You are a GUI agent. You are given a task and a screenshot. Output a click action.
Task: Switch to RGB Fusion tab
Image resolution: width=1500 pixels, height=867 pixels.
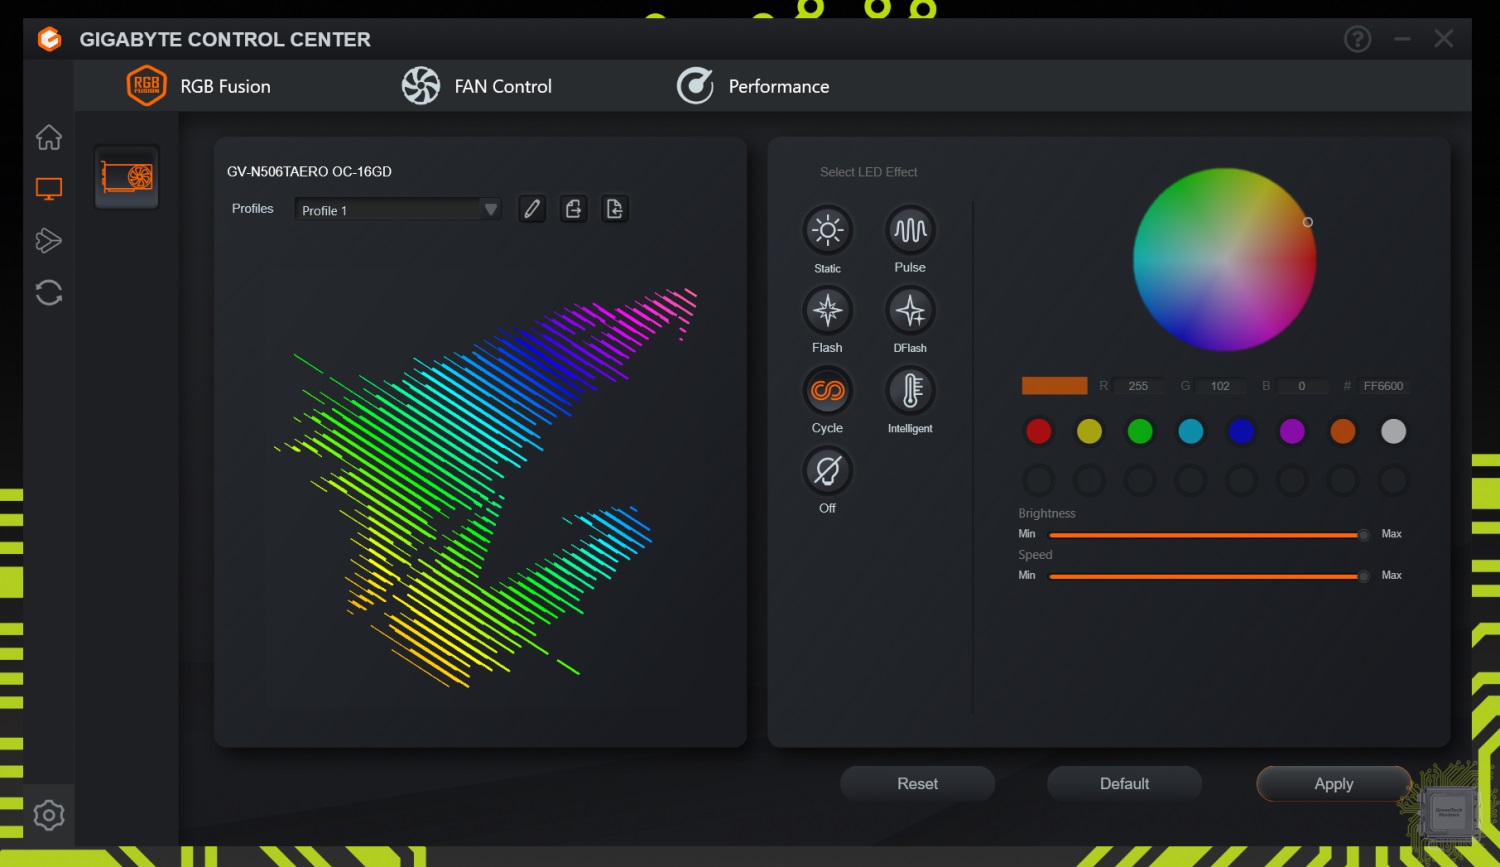click(x=199, y=86)
